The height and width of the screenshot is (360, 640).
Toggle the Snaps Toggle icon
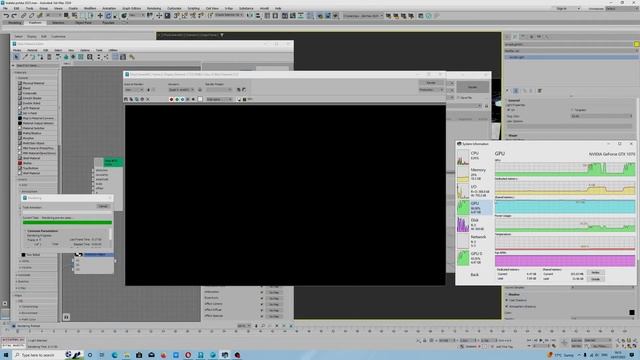click(176, 16)
